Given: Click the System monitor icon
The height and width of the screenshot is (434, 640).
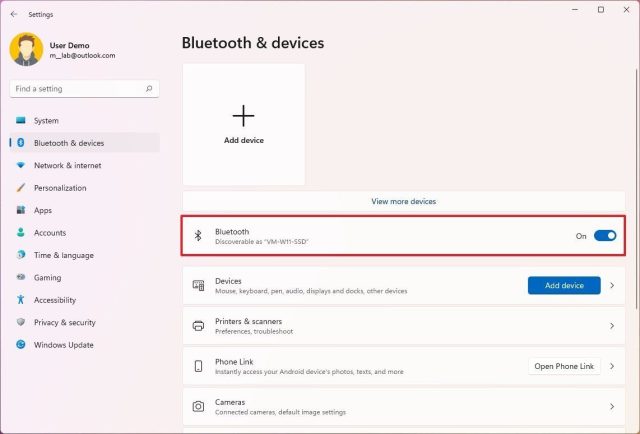Looking at the screenshot, I should point(20,120).
